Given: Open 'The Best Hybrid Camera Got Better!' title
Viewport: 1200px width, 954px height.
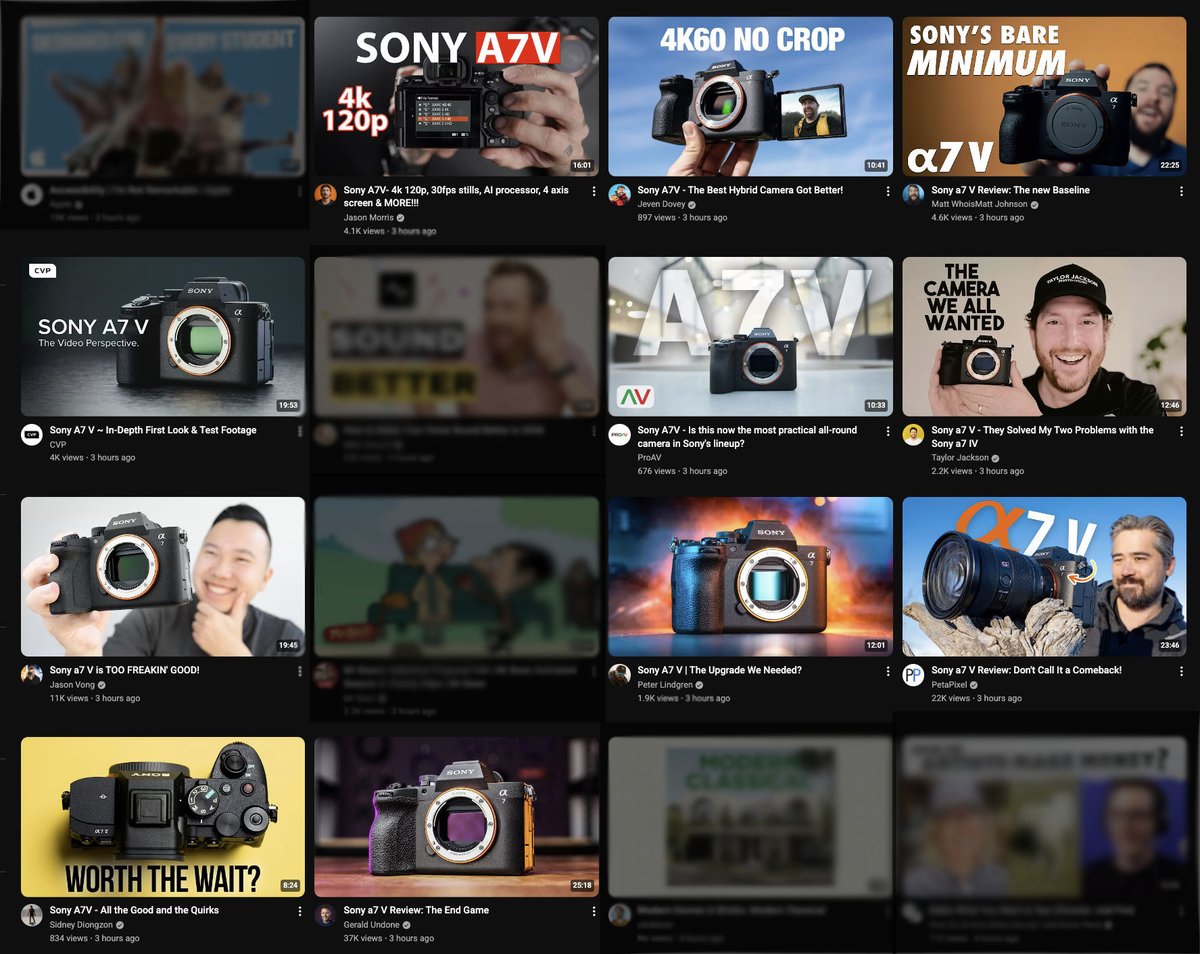Looking at the screenshot, I should pos(740,190).
